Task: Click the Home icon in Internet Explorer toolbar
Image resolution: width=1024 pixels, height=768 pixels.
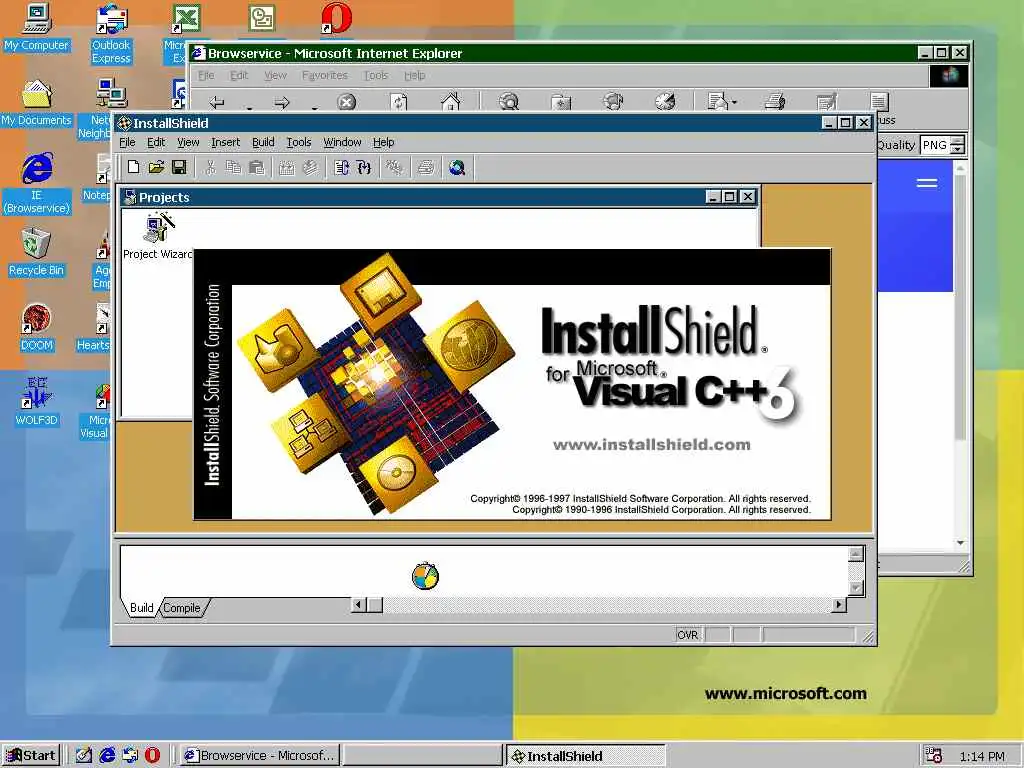Action: pyautogui.click(x=451, y=101)
